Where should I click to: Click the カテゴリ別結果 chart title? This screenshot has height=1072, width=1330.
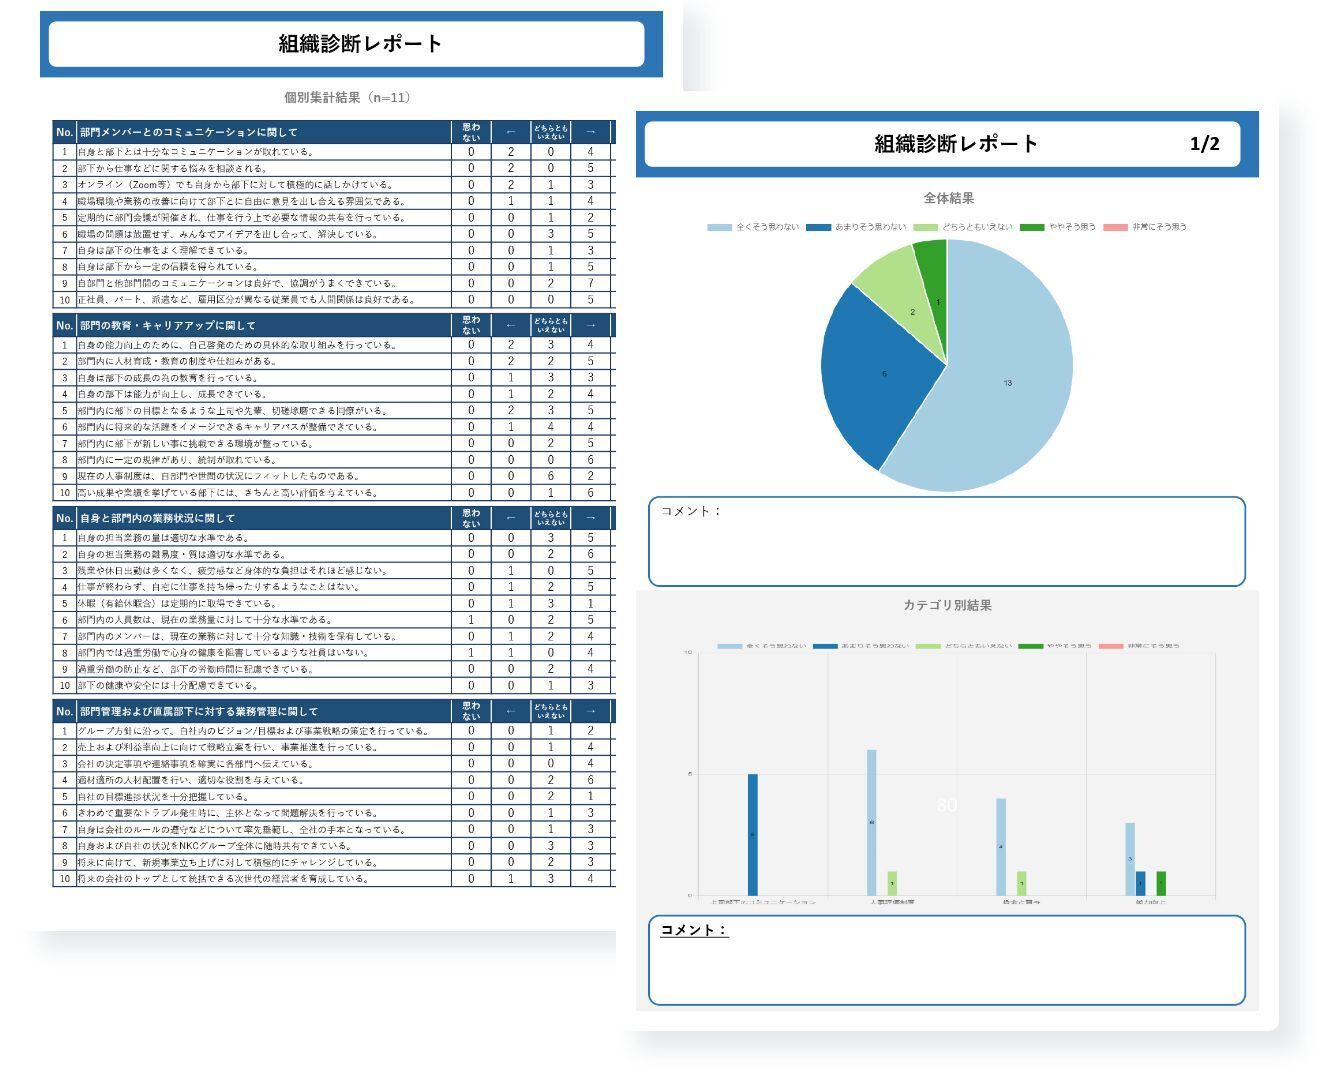[x=947, y=605]
